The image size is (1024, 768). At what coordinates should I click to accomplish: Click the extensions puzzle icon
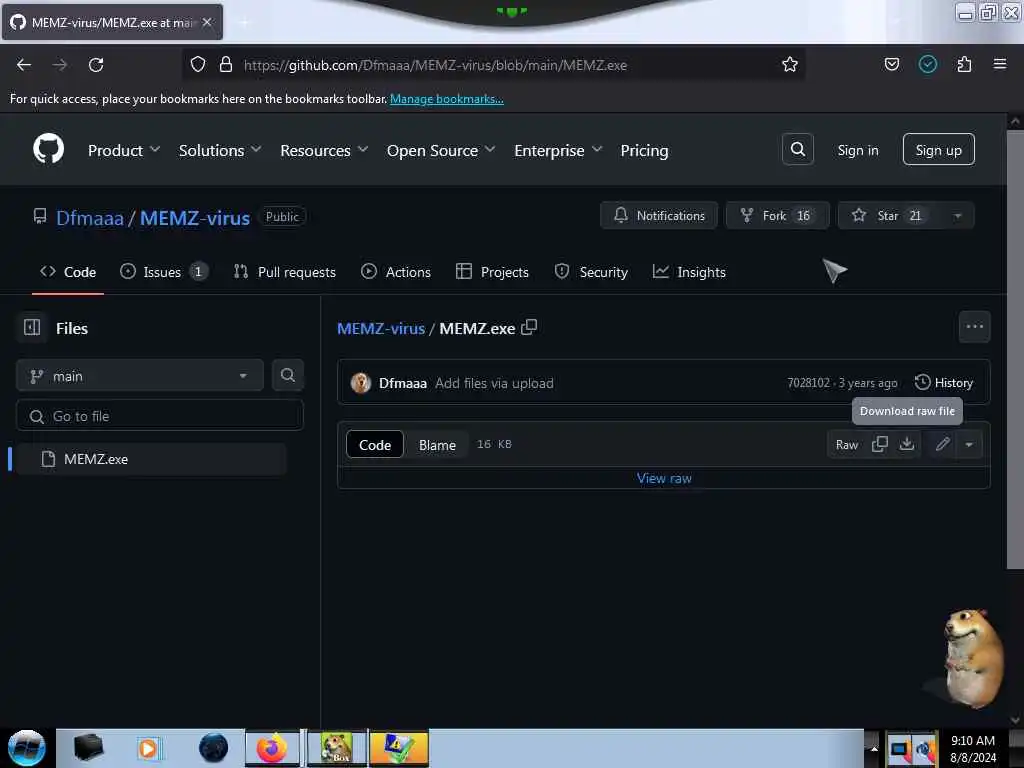pos(964,64)
